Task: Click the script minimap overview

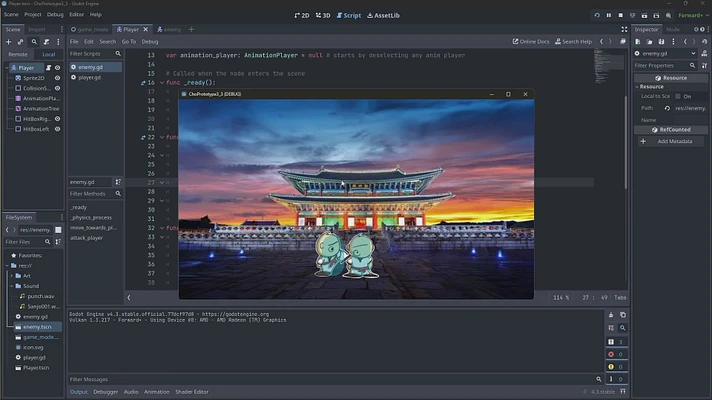Action: click(x=608, y=66)
